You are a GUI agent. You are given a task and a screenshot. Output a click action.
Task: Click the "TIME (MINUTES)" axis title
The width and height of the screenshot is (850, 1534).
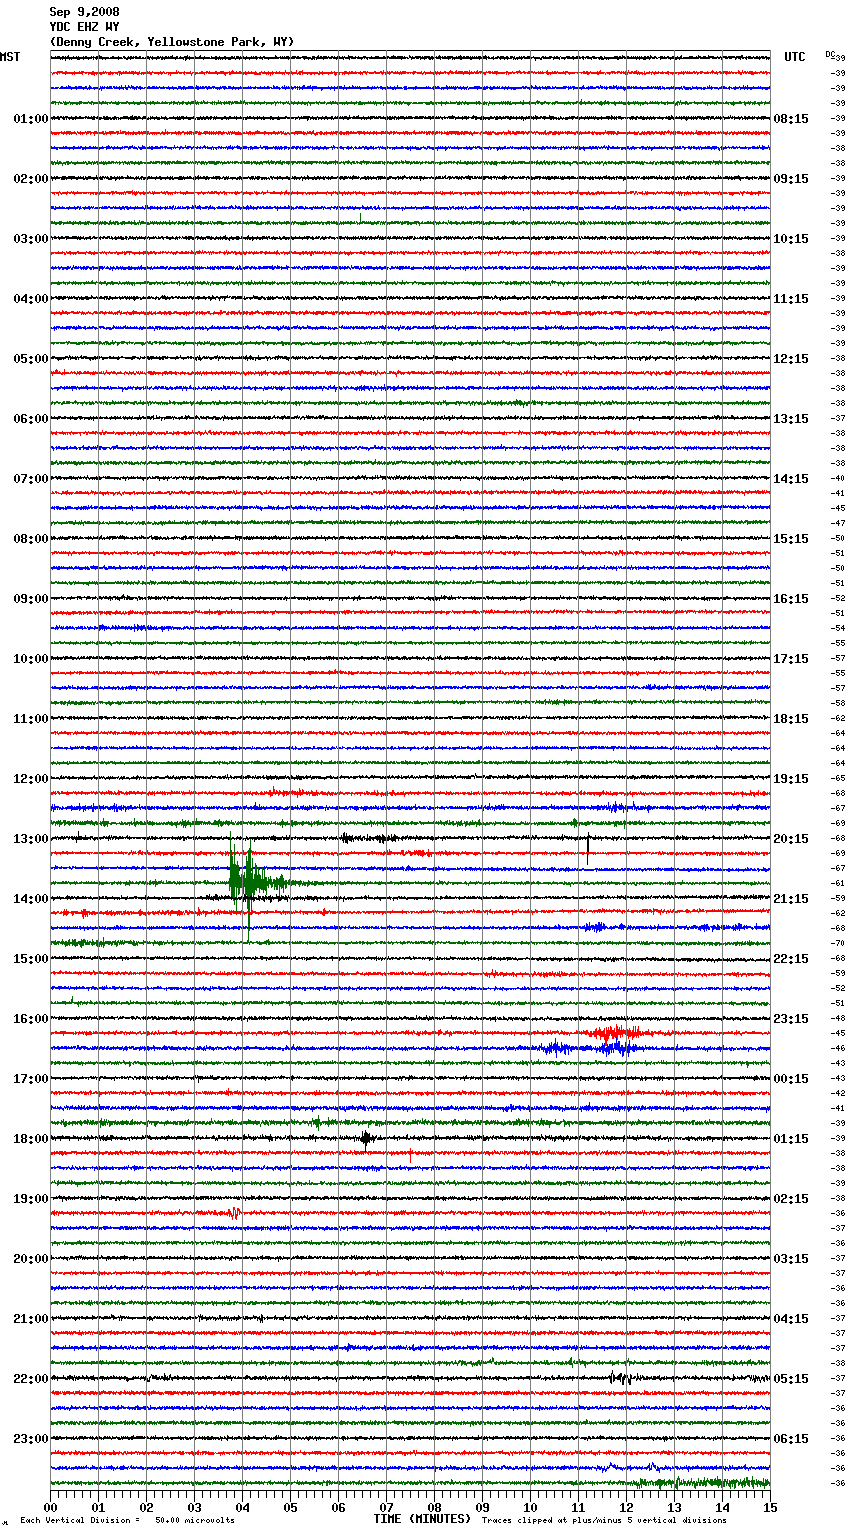[x=422, y=1518]
